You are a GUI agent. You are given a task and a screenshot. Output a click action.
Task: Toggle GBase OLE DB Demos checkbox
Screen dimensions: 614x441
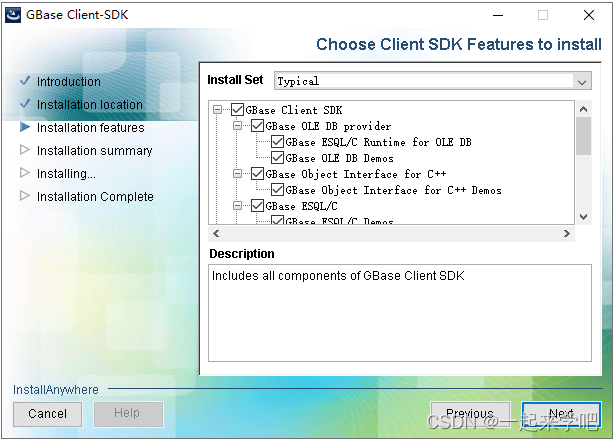(277, 158)
